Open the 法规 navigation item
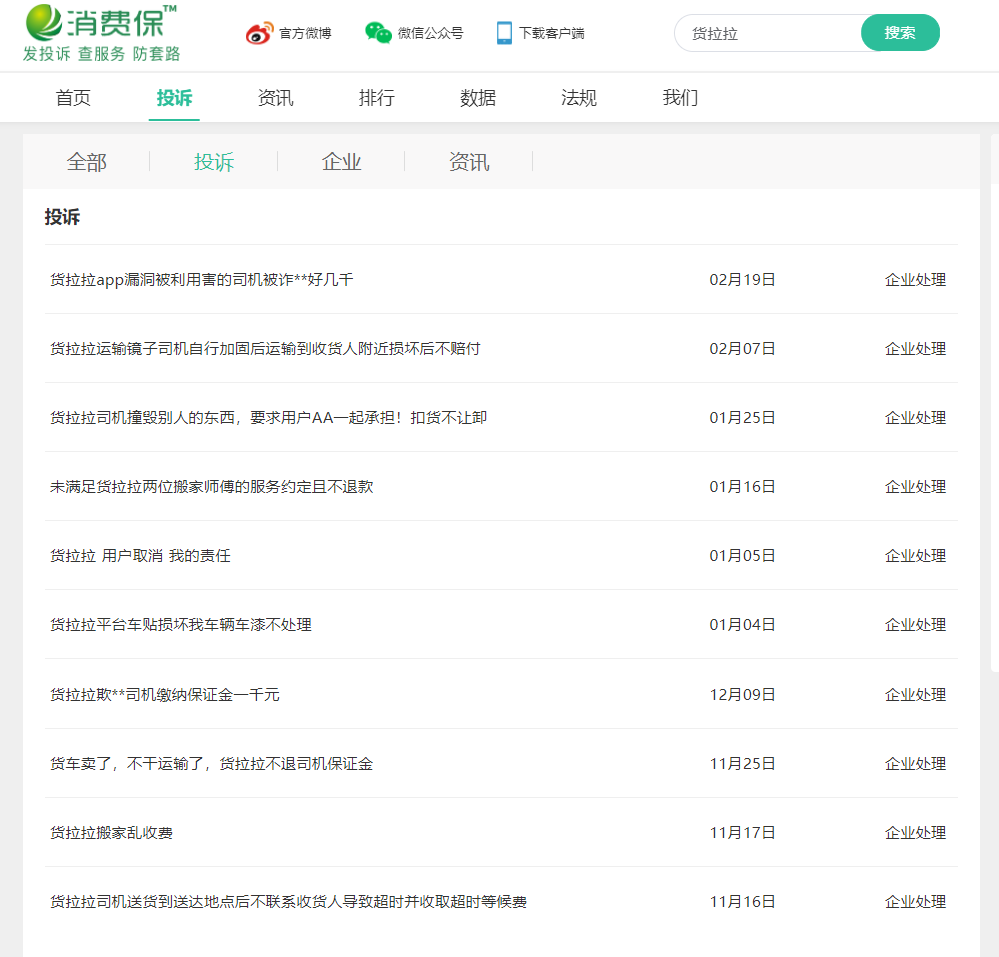This screenshot has width=999, height=957. pyautogui.click(x=579, y=97)
